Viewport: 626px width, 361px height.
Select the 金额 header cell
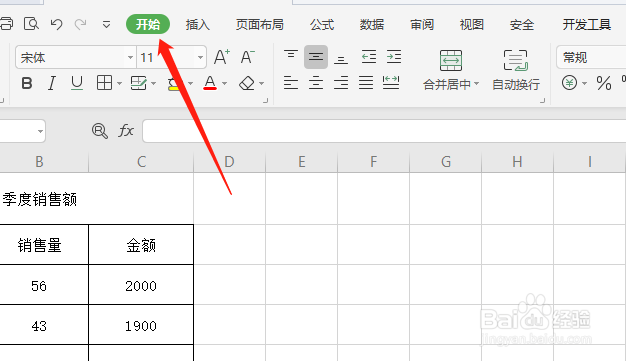click(141, 245)
